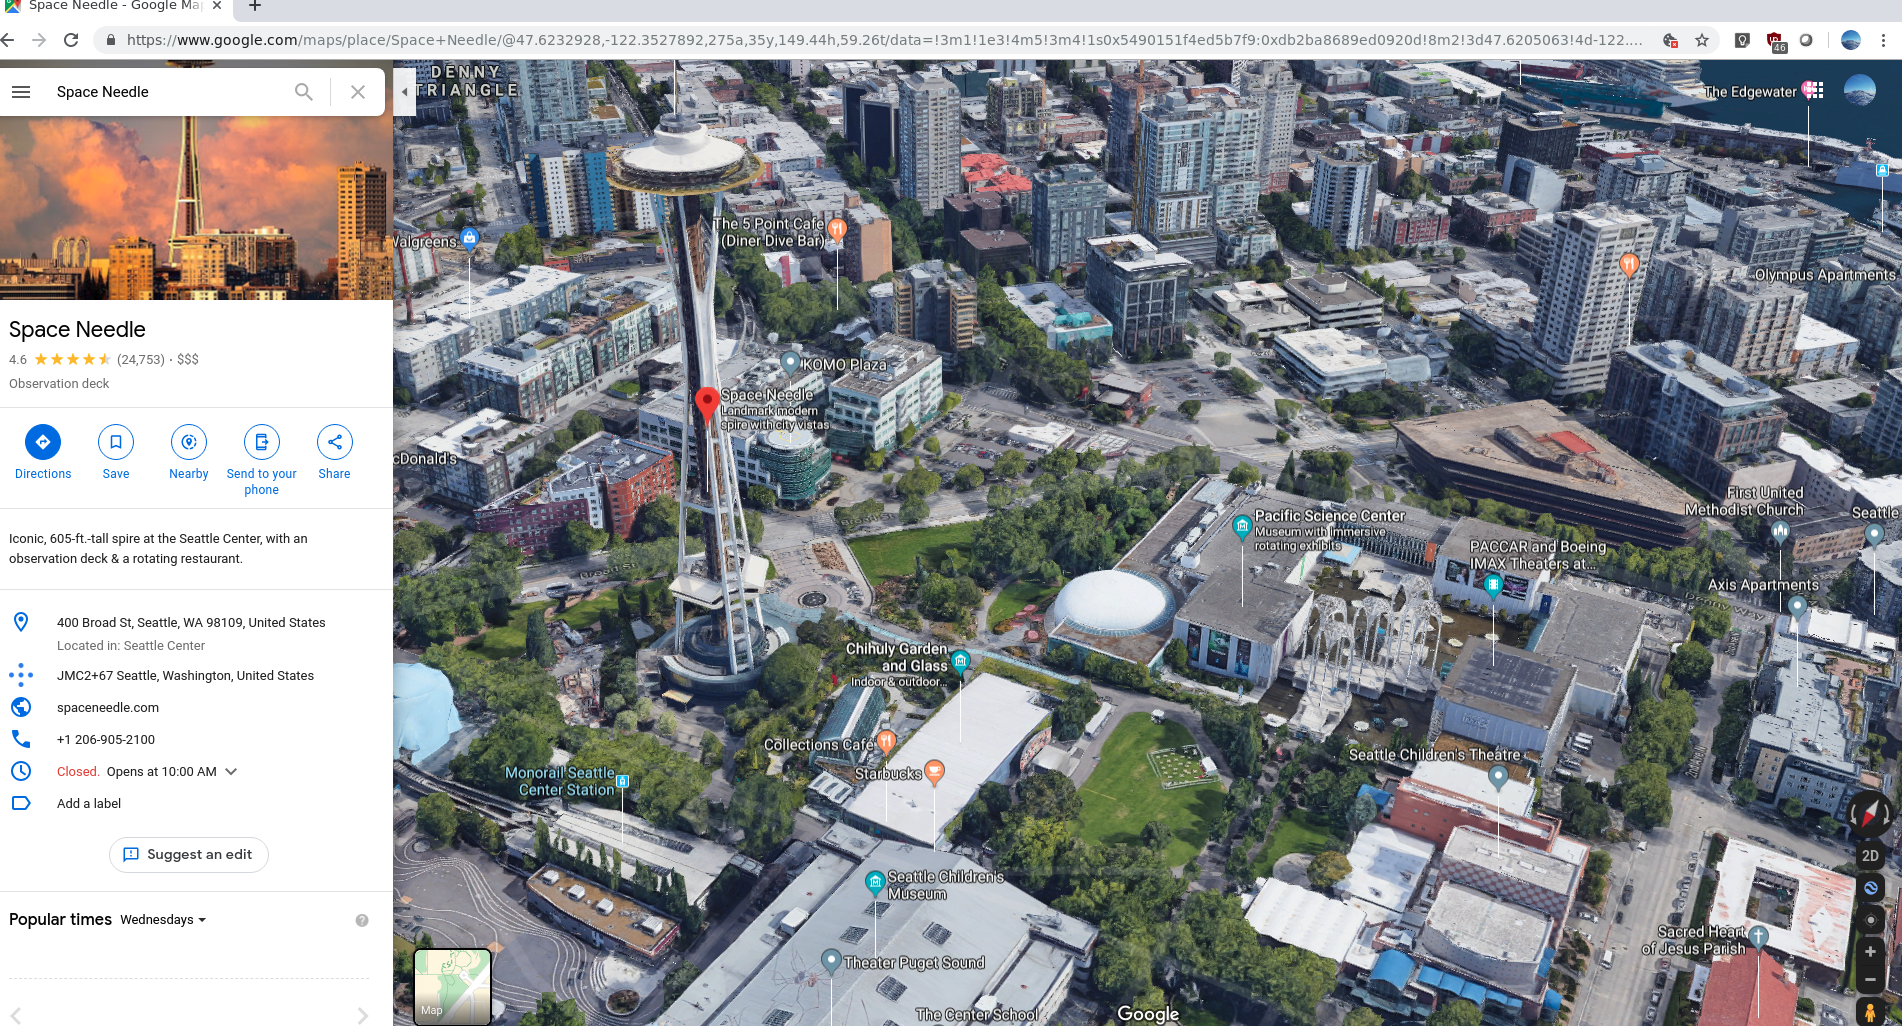The image size is (1902, 1026).
Task: Click the Collections Cafe marker
Action: pos(886,741)
